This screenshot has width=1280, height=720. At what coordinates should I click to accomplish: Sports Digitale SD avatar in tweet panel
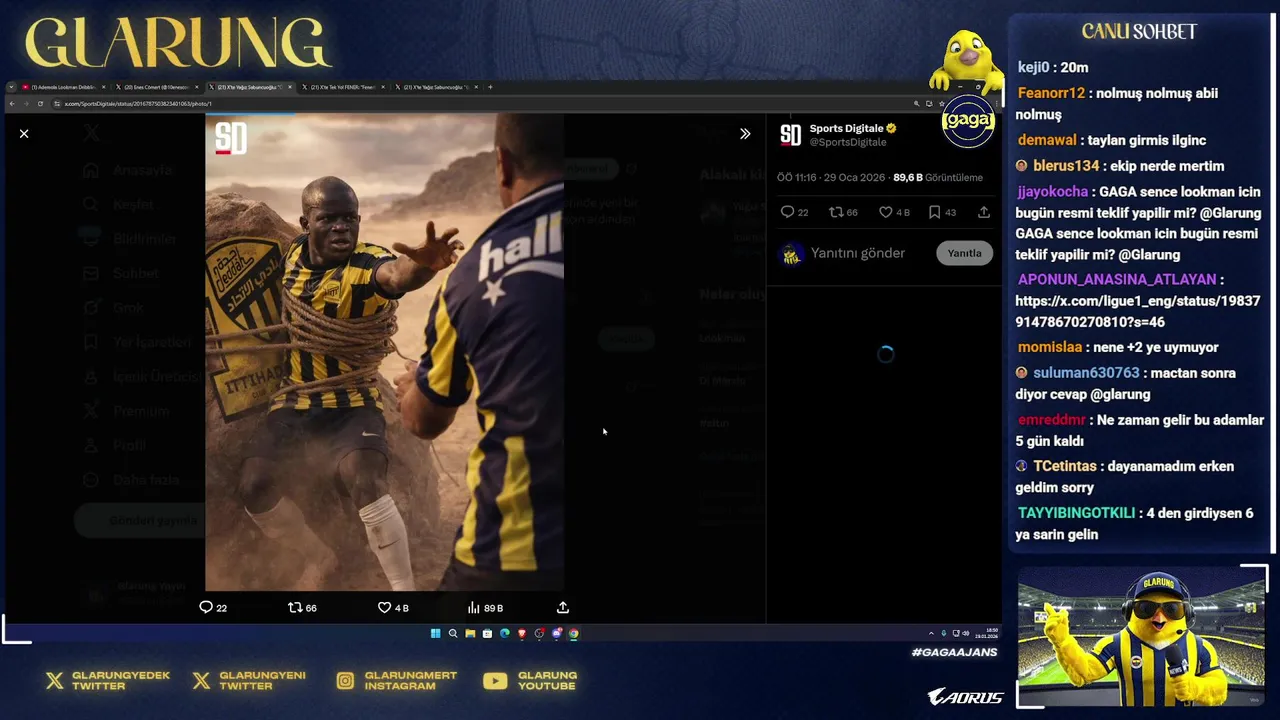click(x=790, y=135)
